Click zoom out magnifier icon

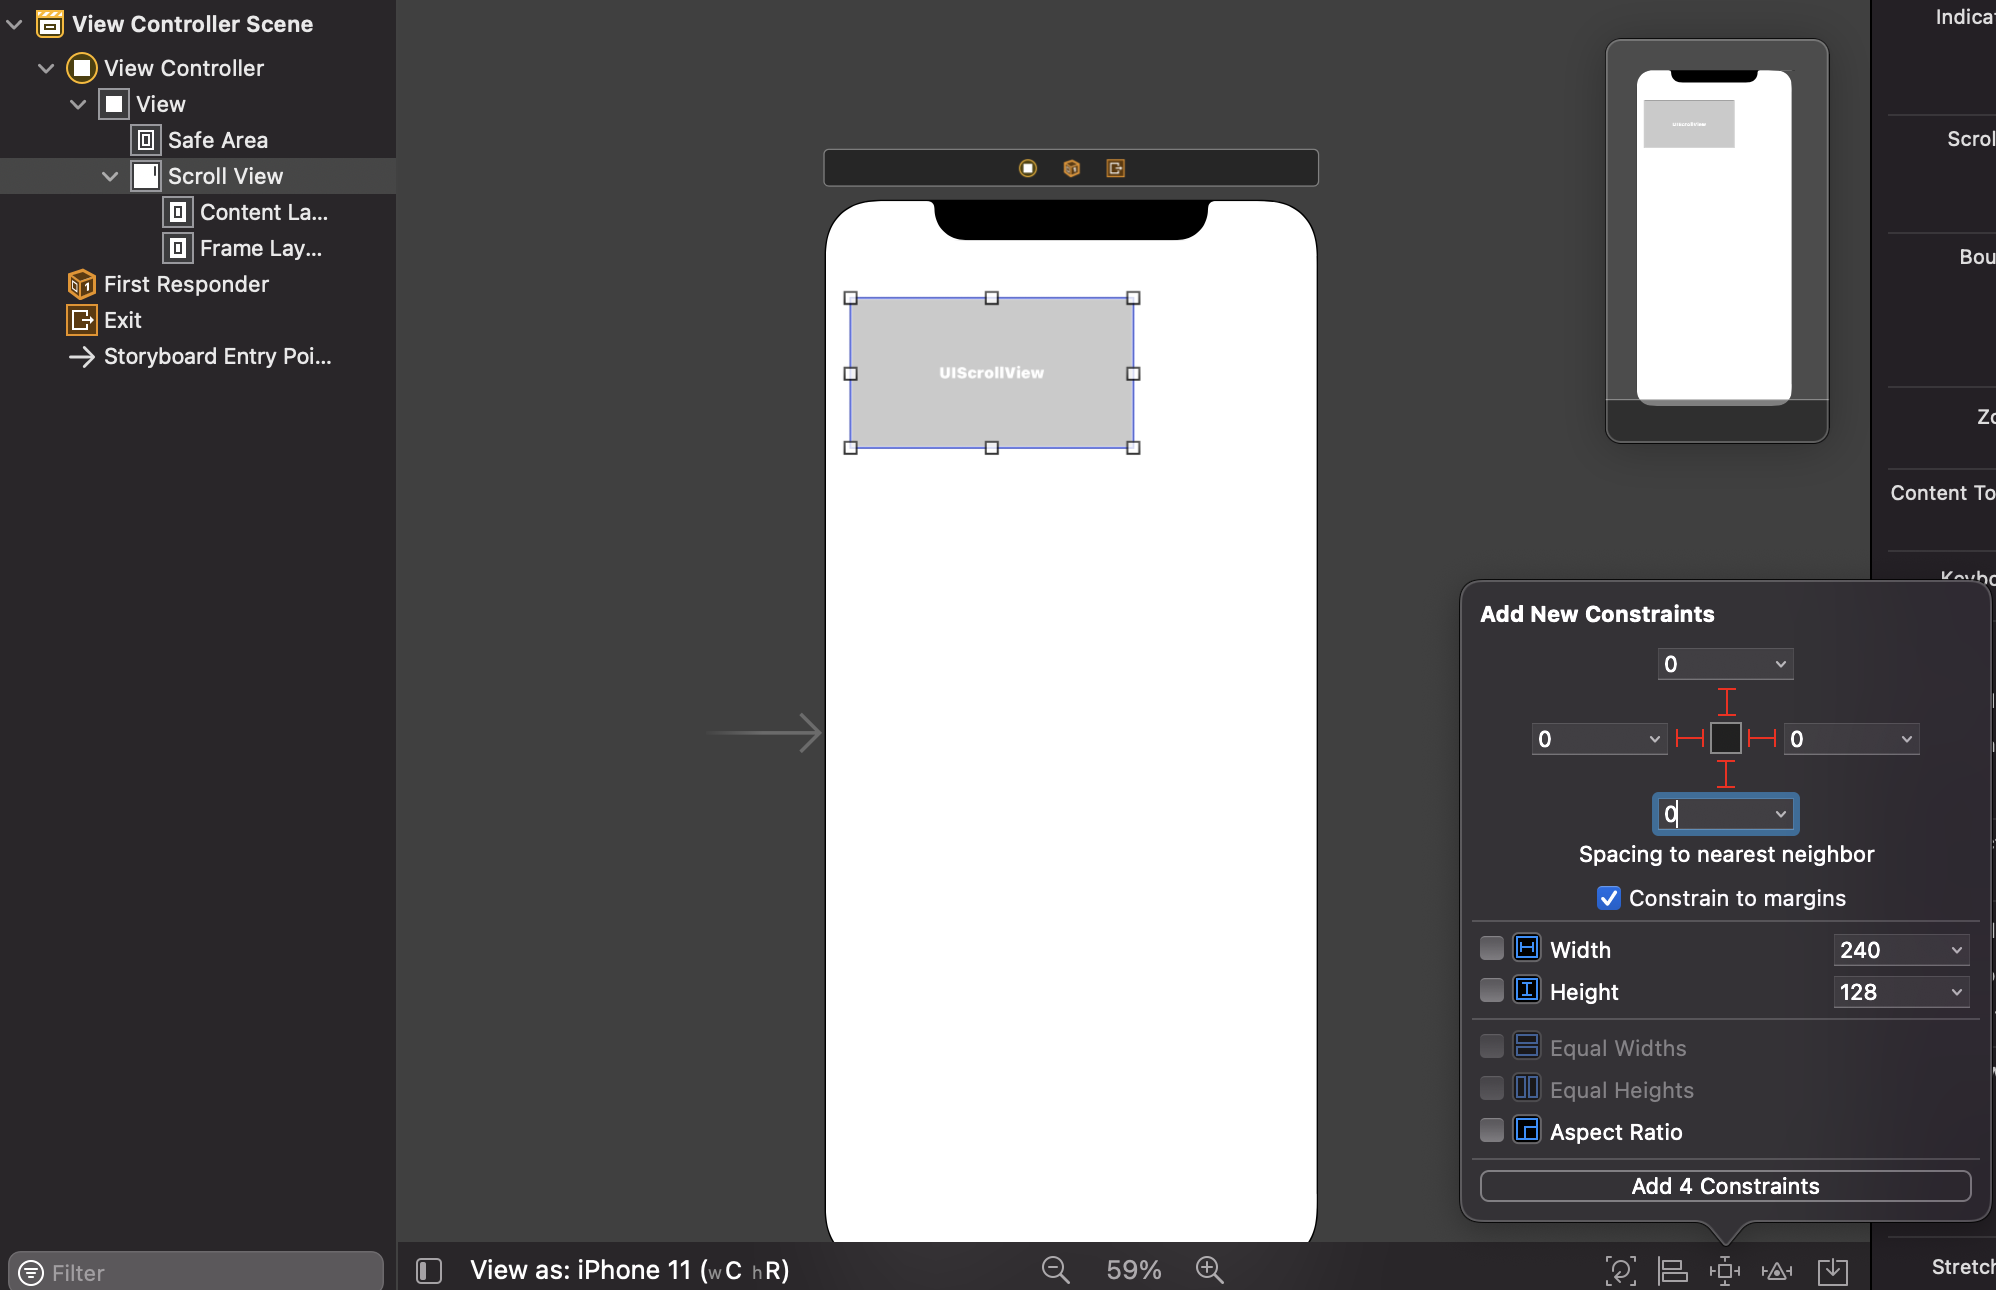[1055, 1270]
